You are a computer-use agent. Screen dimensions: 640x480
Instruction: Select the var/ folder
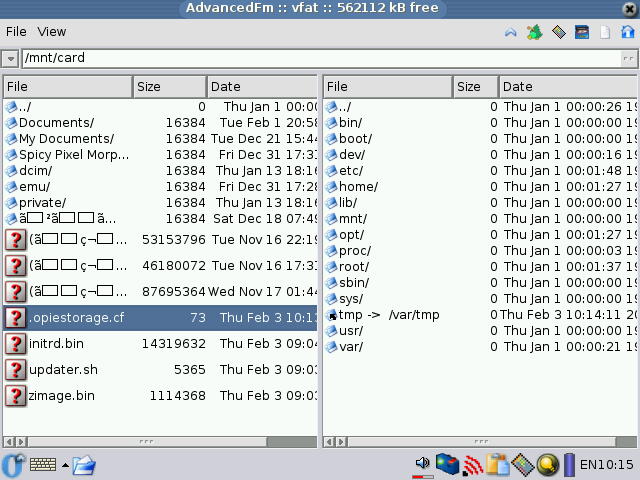coord(480,347)
